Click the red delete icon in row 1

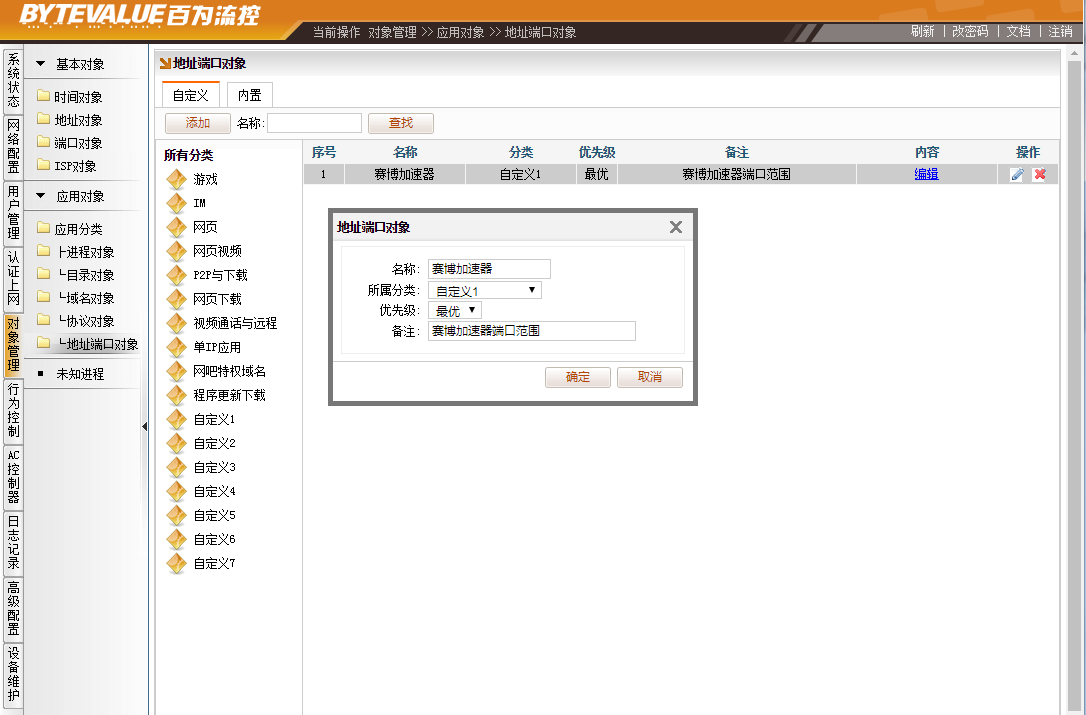click(1040, 174)
